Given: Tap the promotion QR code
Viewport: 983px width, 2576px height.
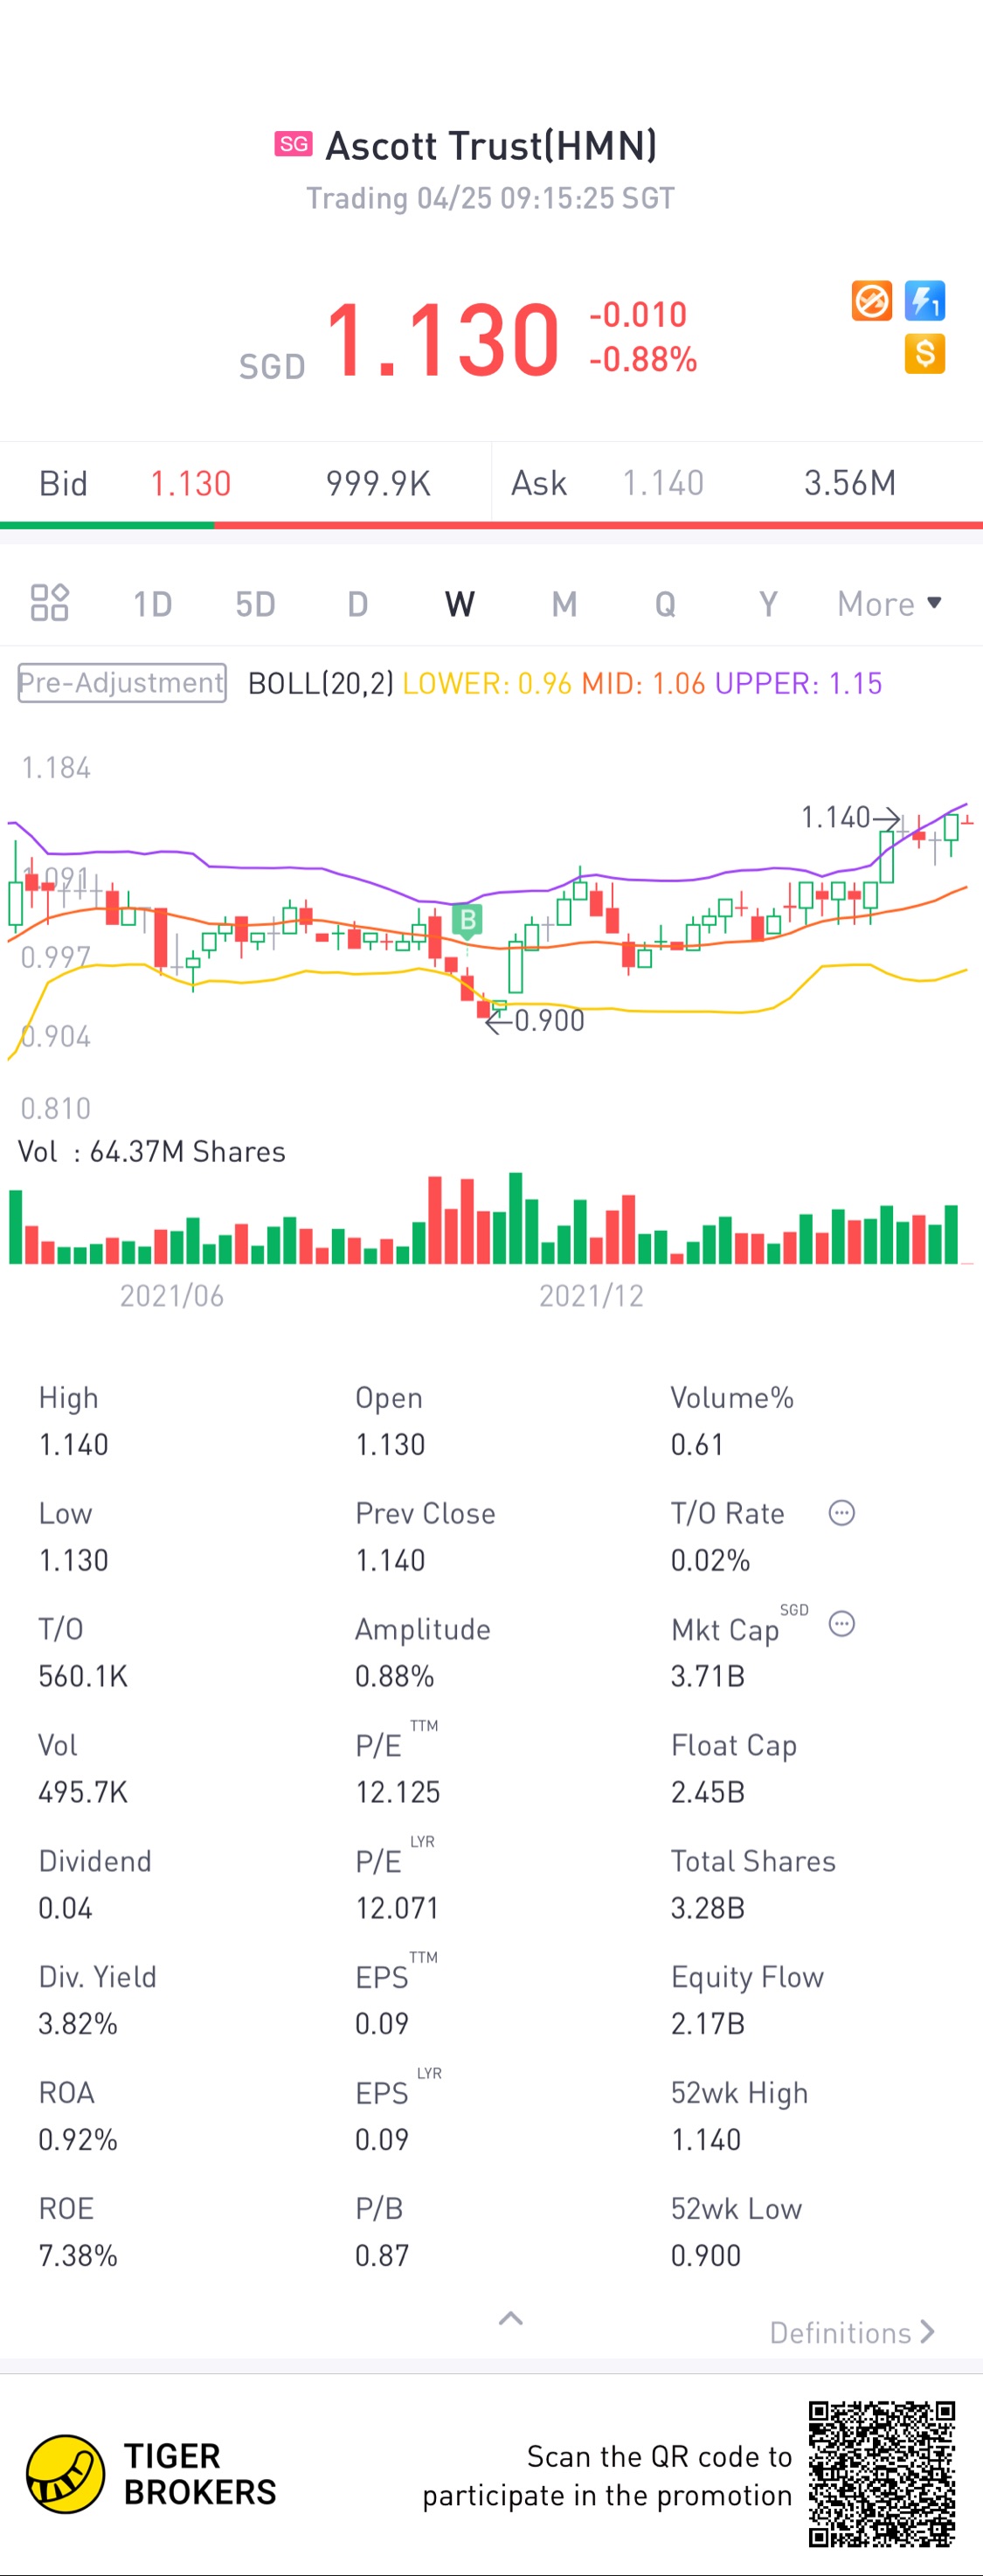Looking at the screenshot, I should (x=882, y=2474).
